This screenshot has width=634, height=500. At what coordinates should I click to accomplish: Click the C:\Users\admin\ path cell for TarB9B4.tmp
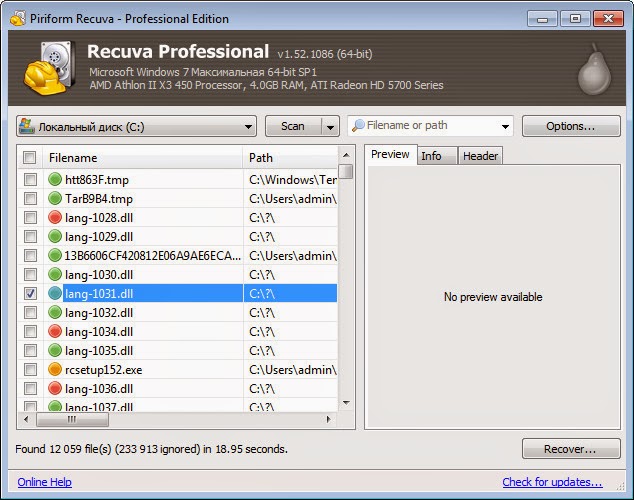[x=291, y=198]
